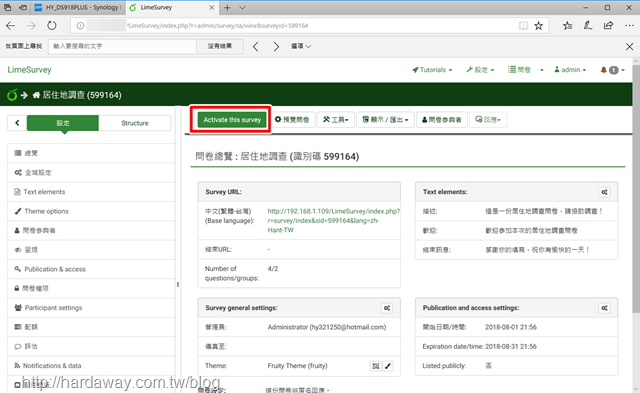Click the 居住地調查 (599164) breadcrumb title

82,95
